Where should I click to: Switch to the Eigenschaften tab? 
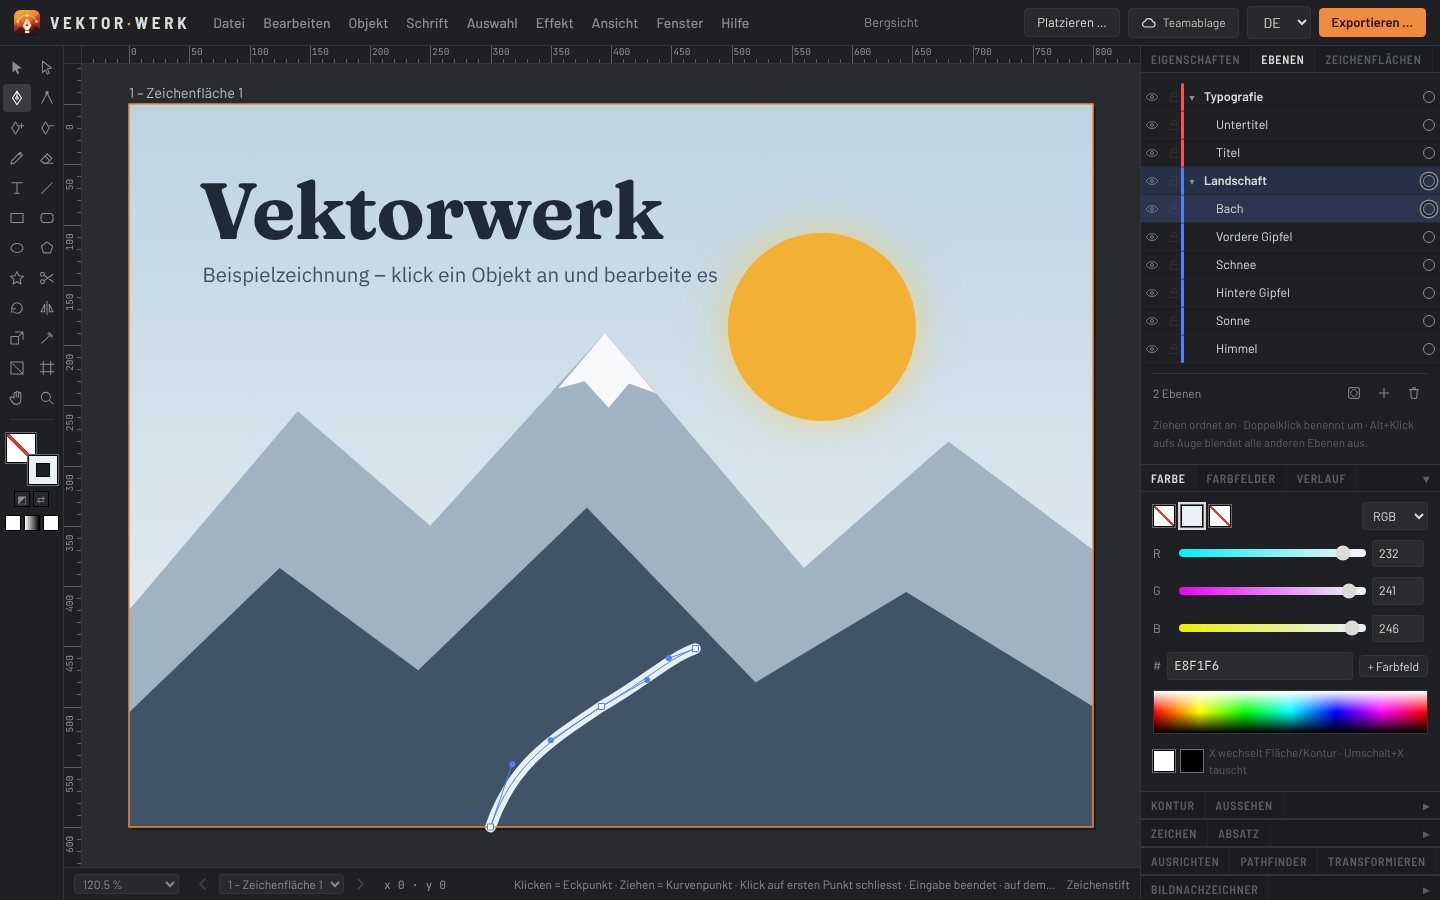pyautogui.click(x=1195, y=60)
